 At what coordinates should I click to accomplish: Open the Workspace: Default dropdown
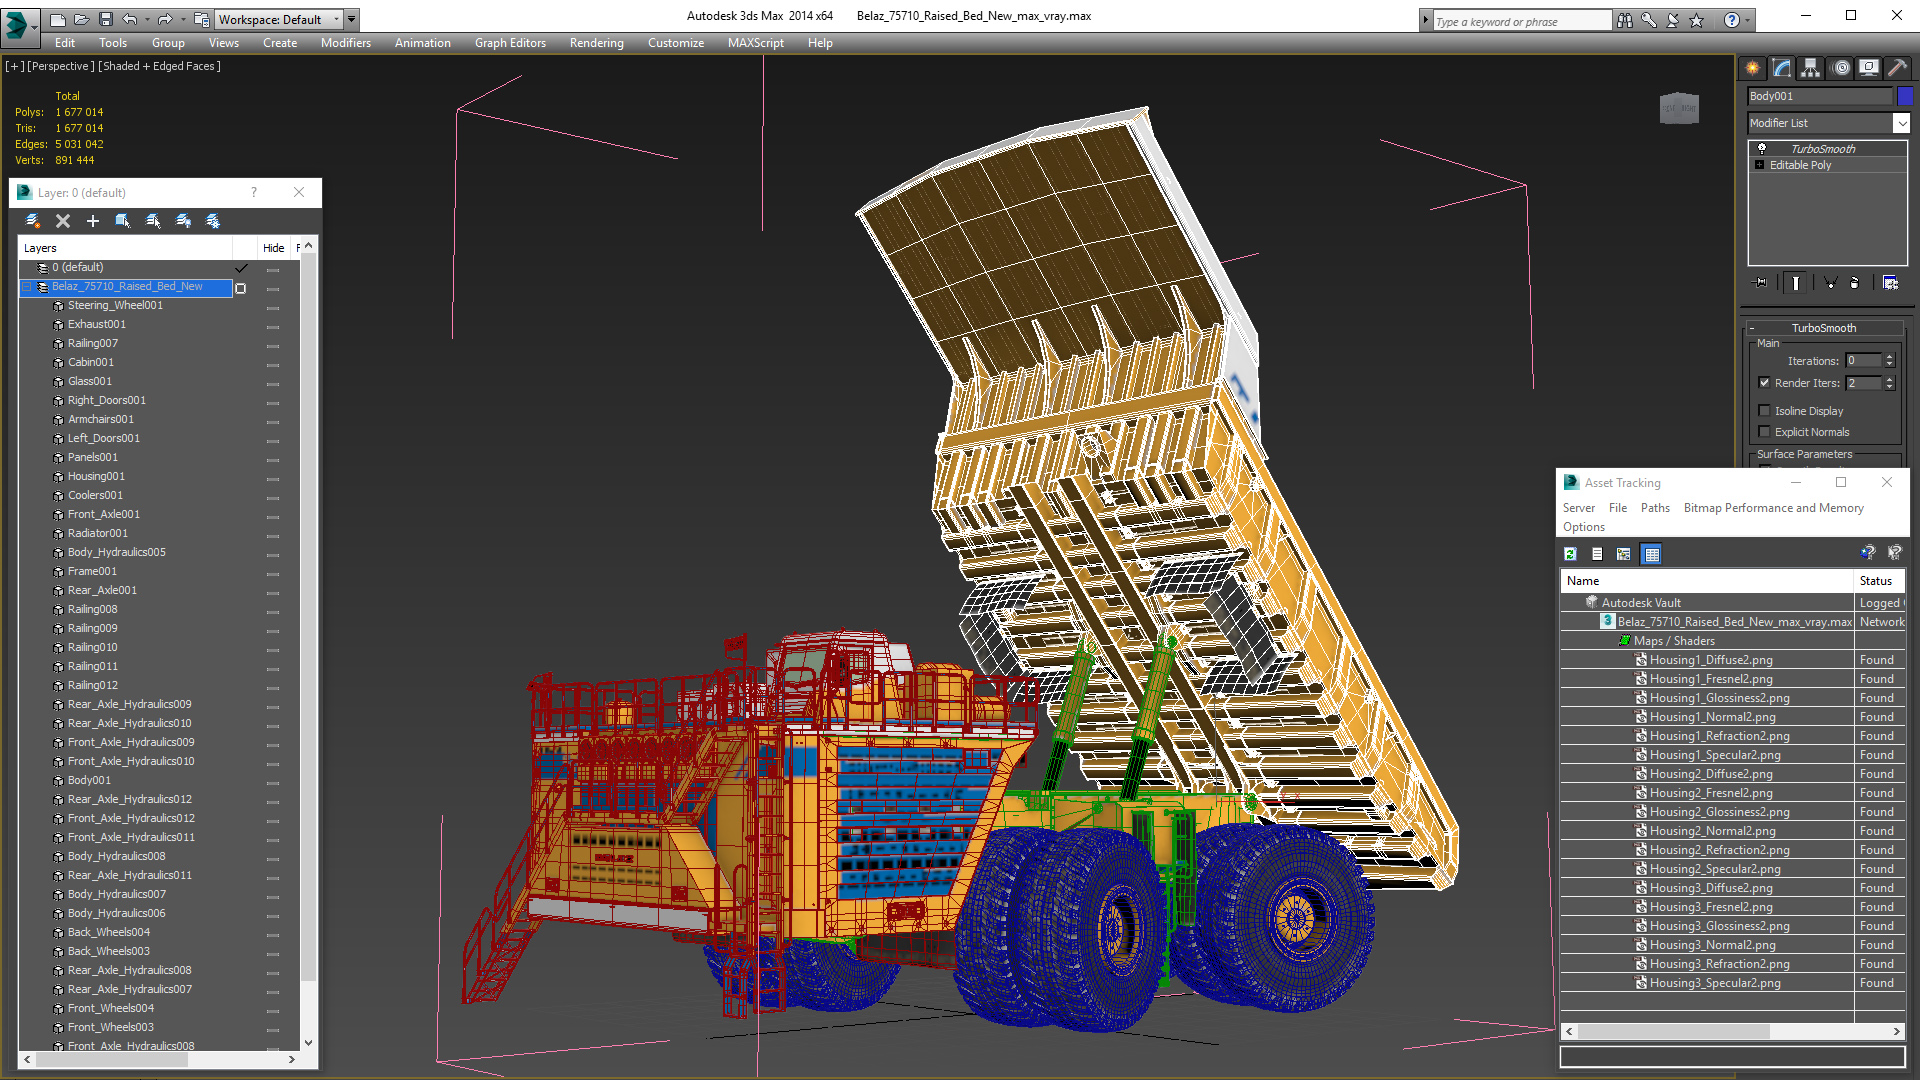coord(280,19)
